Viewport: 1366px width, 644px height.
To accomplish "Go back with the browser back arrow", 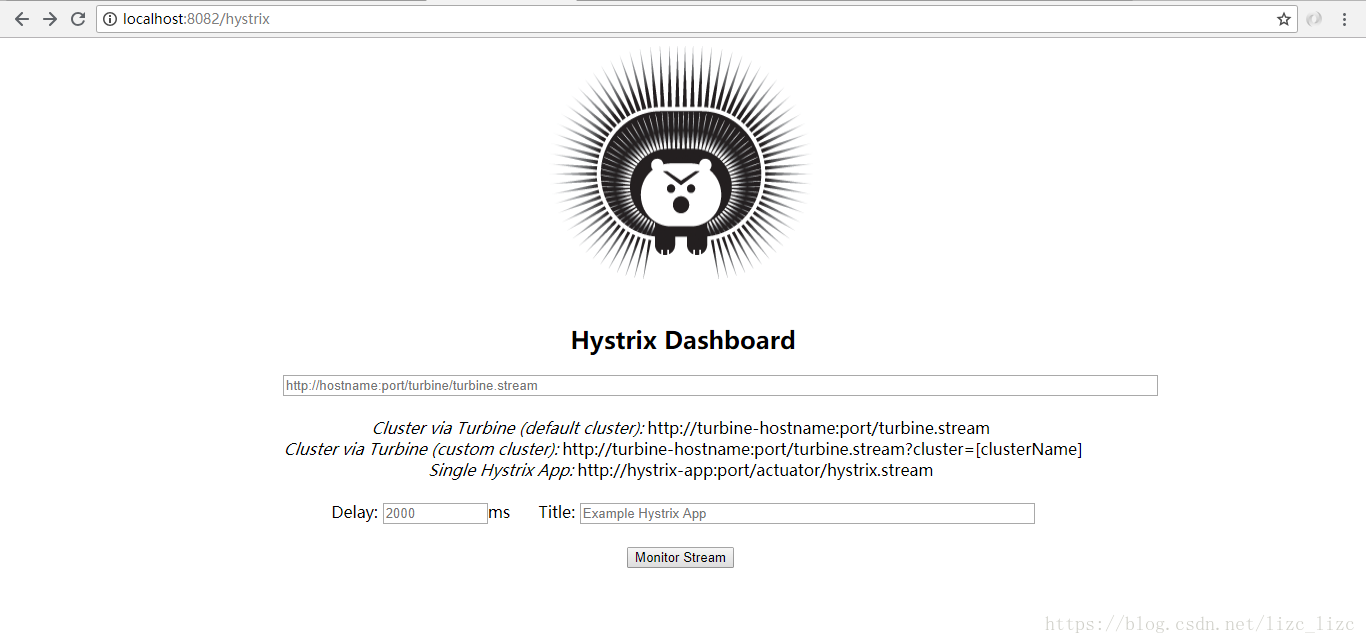I will pos(21,19).
